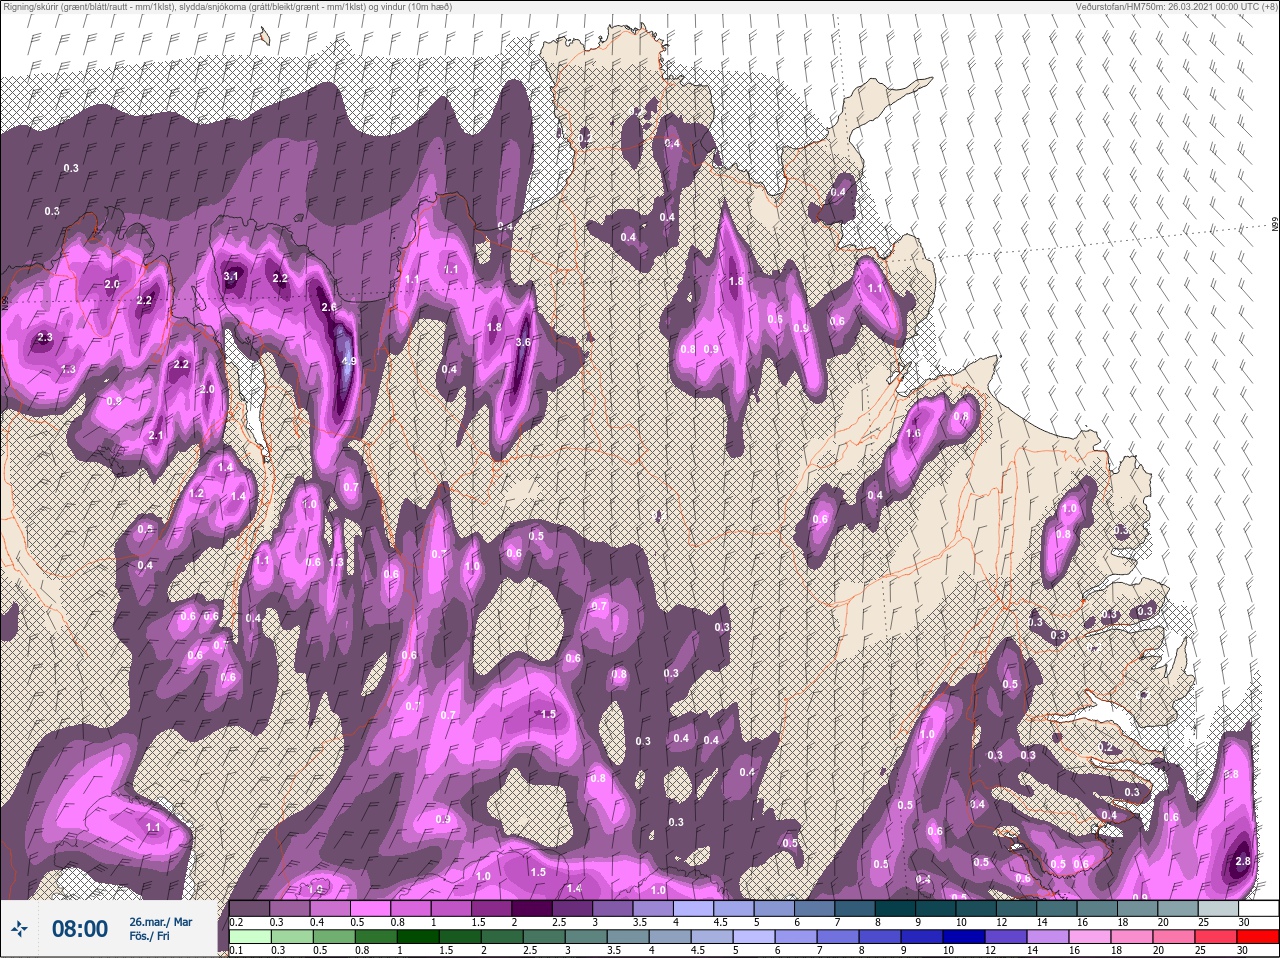Click lower-row red swatch between 25 and 30
This screenshot has width=1280, height=958.
tap(1217, 937)
